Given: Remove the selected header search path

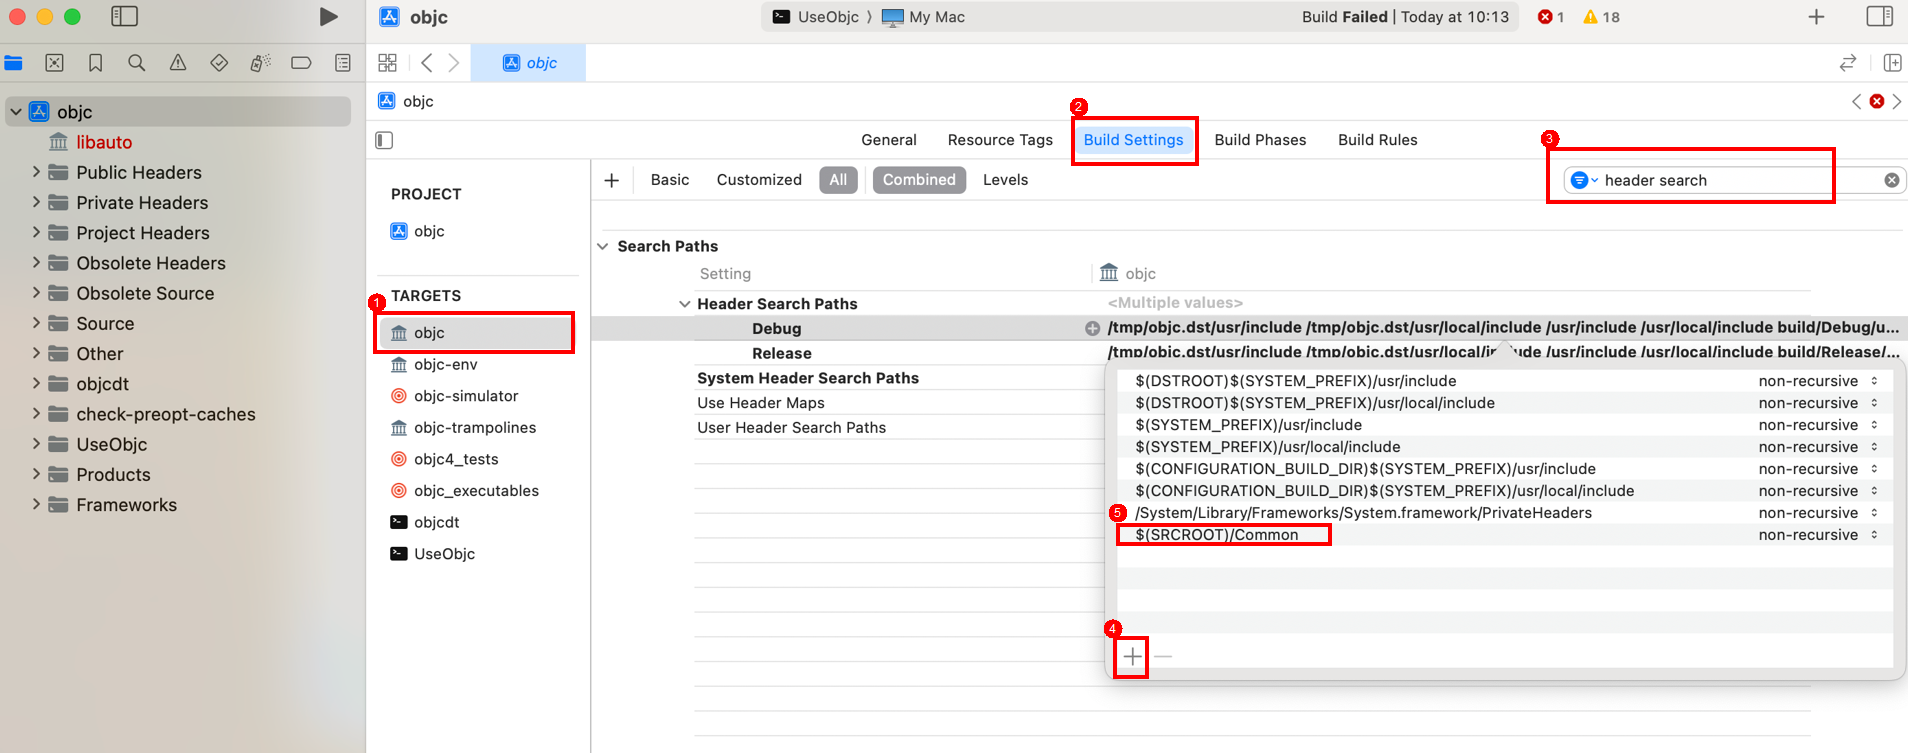Looking at the screenshot, I should (1163, 657).
